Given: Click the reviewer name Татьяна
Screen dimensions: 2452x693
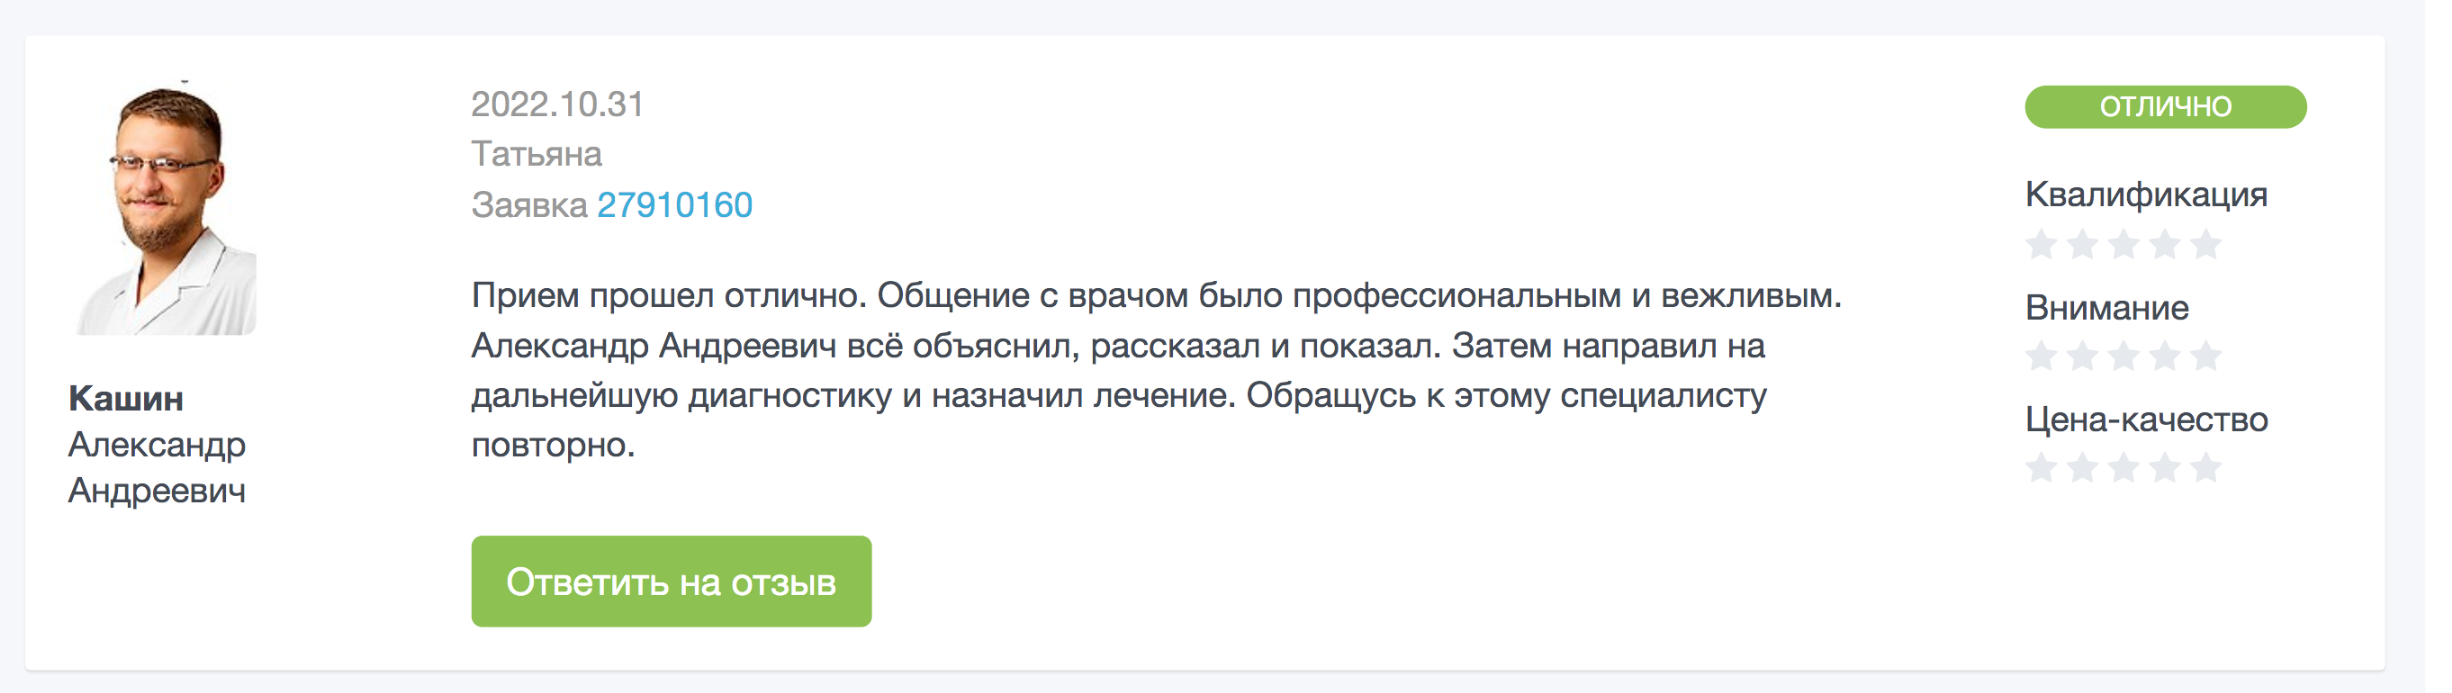Looking at the screenshot, I should (x=536, y=154).
